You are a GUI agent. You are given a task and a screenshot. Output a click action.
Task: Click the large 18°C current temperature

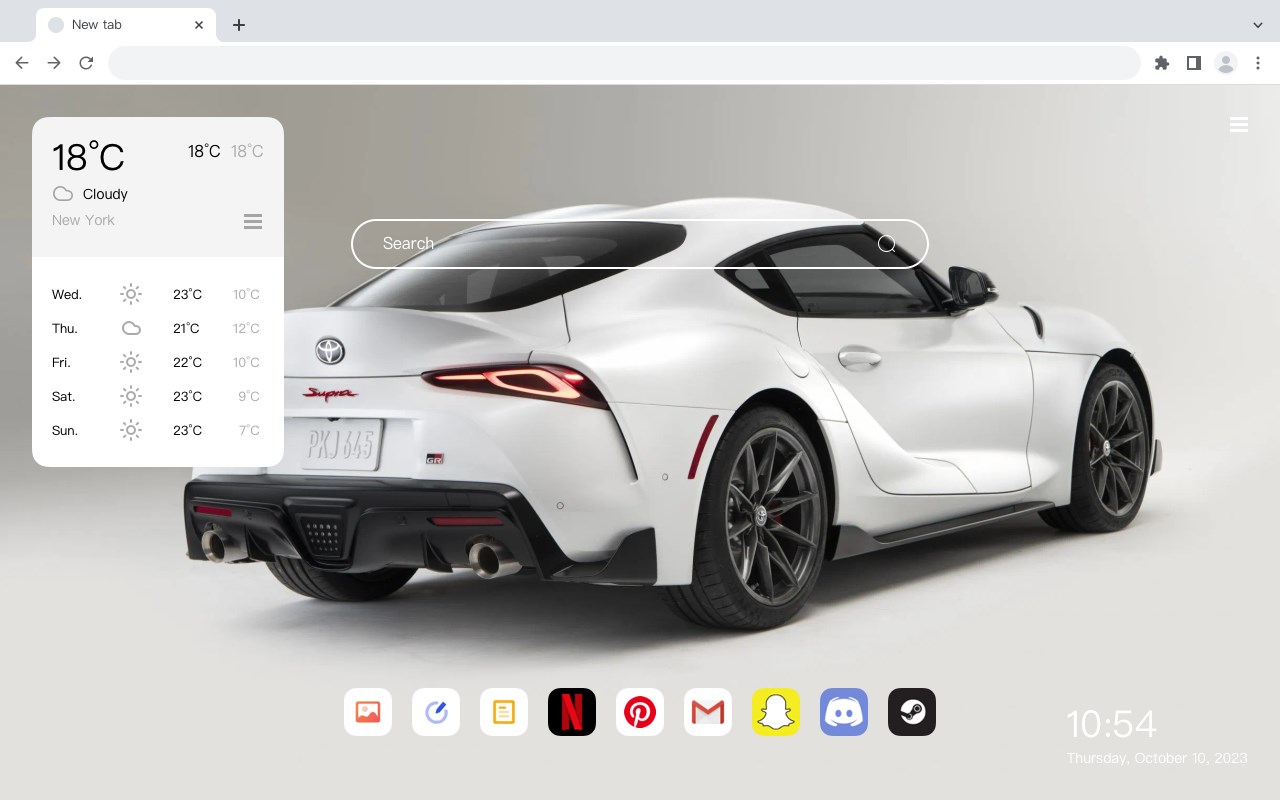pos(88,157)
